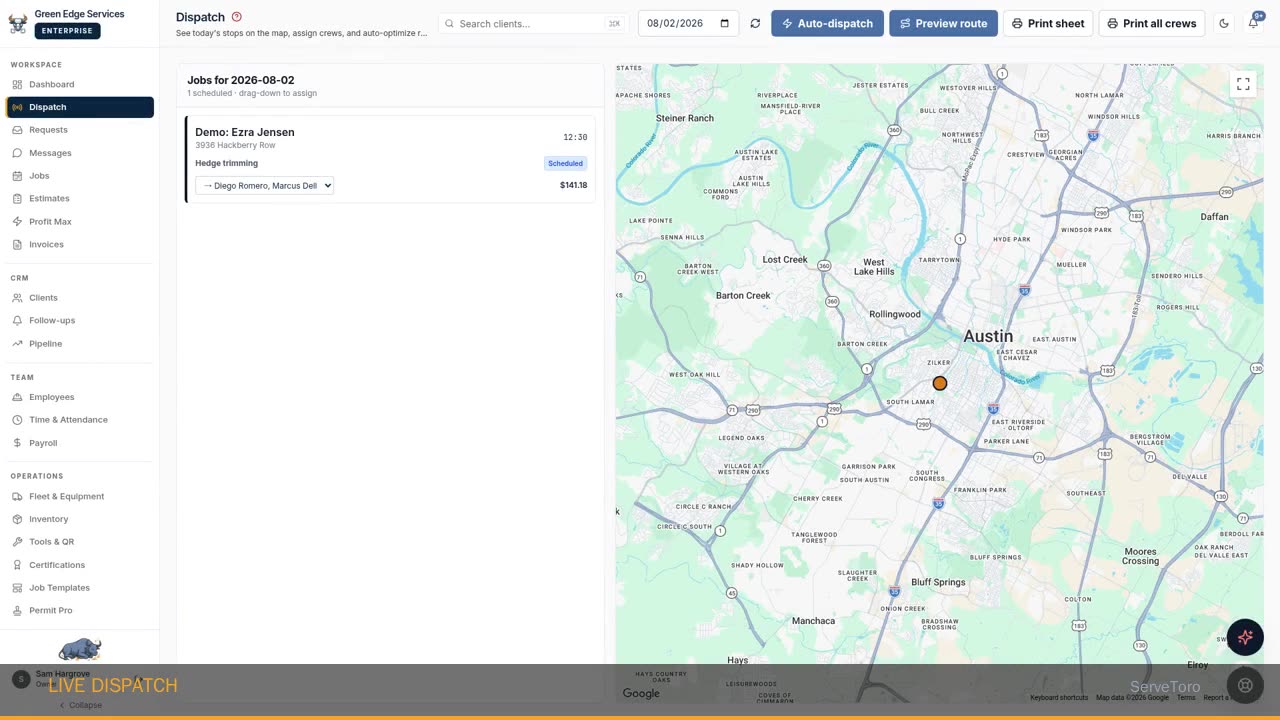Click the Scheduled status badge

coord(565,163)
